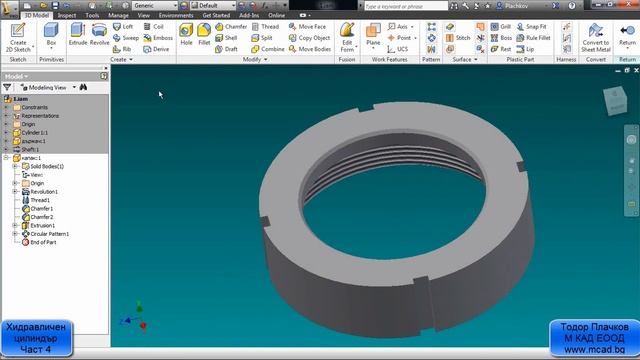Switch to the Inspect tab

(x=67, y=16)
